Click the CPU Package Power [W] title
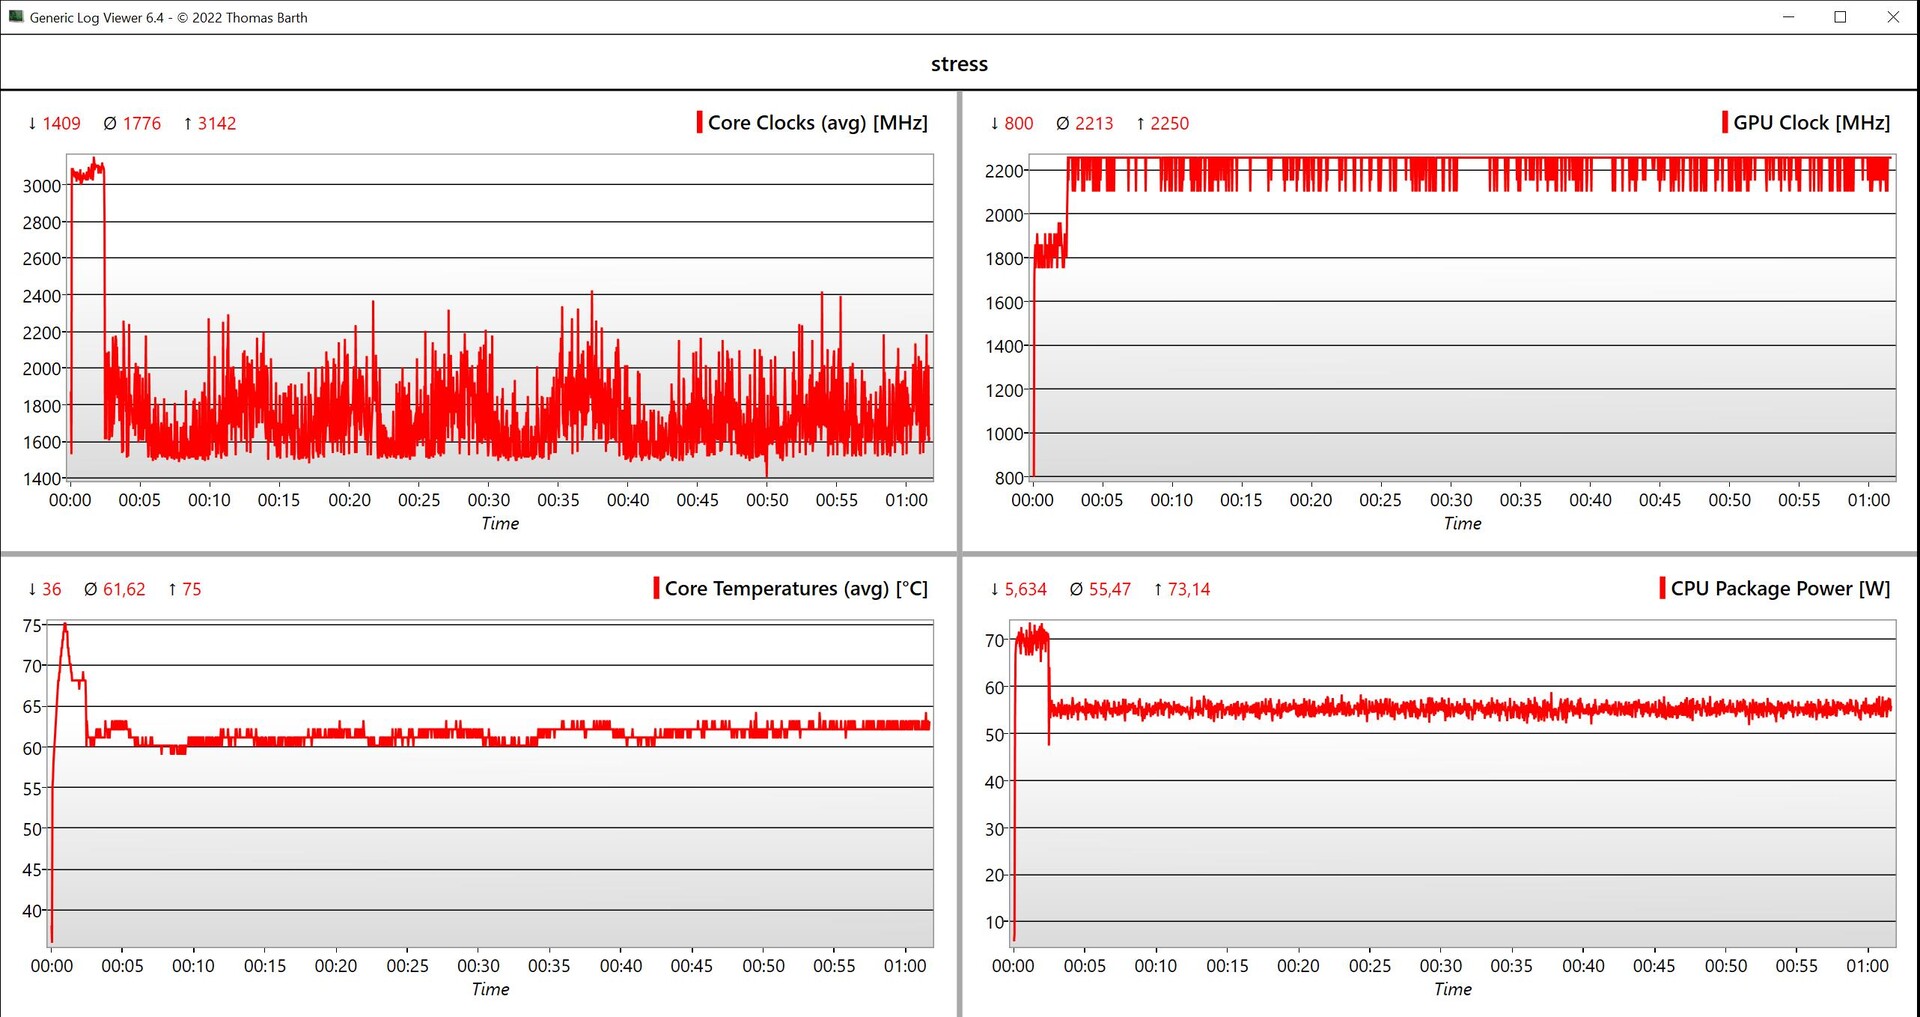Image resolution: width=1920 pixels, height=1017 pixels. click(x=1780, y=588)
